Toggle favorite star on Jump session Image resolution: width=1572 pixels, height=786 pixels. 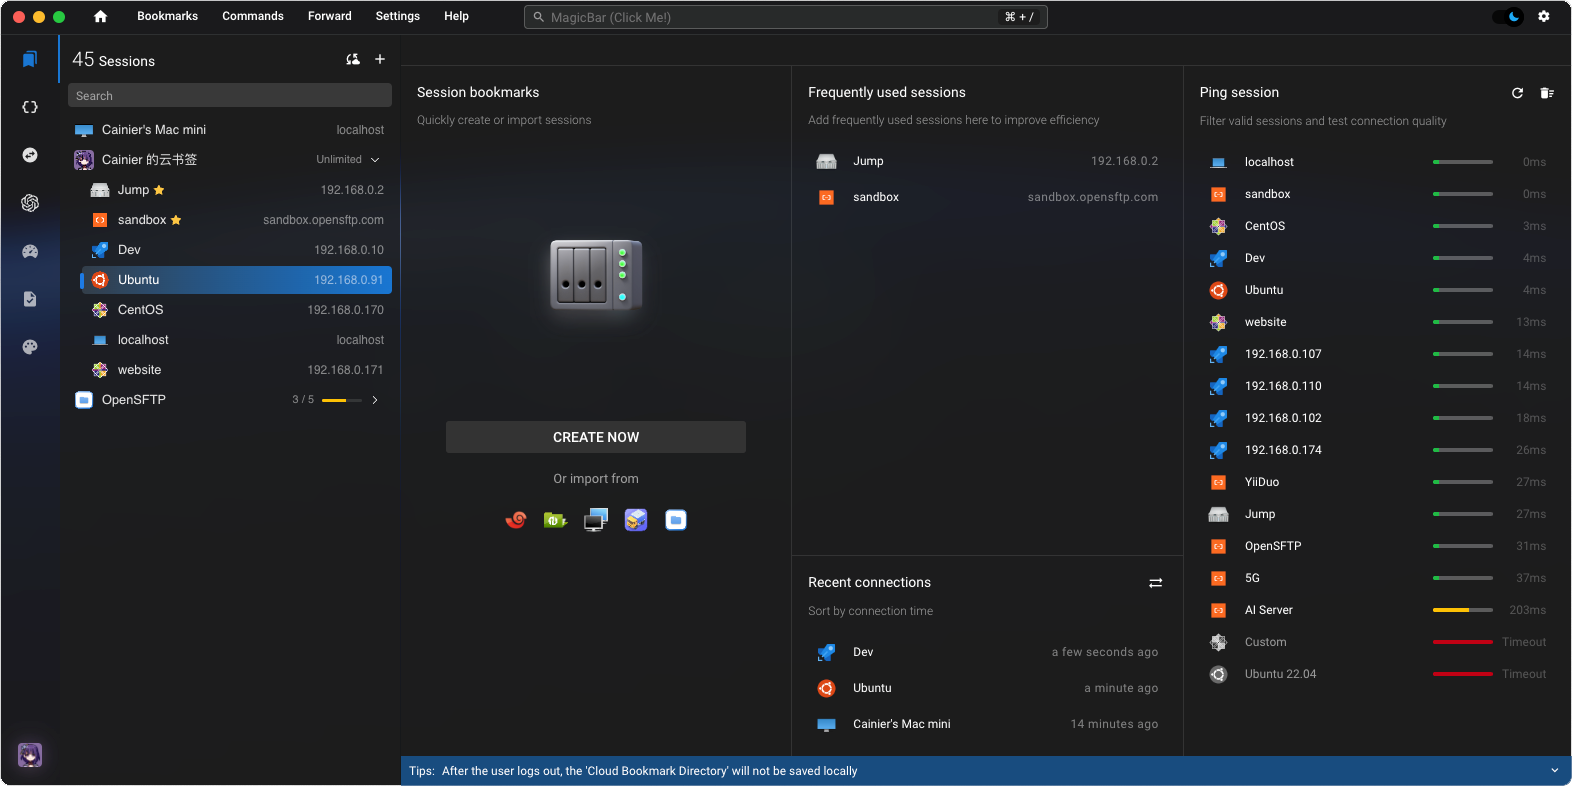159,190
